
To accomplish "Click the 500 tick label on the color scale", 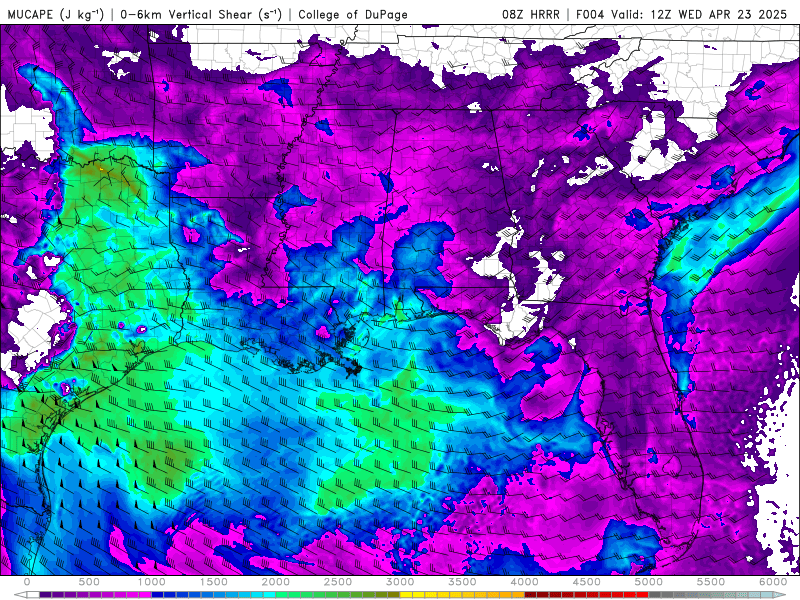I will [89, 582].
